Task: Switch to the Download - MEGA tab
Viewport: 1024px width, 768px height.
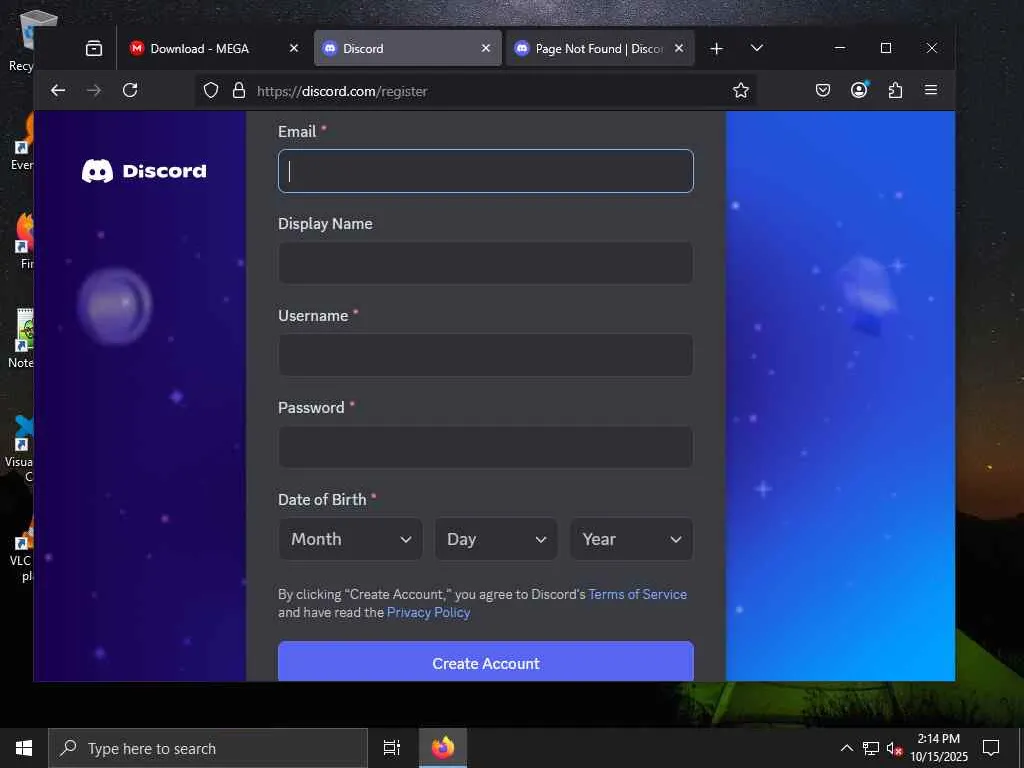Action: (212, 48)
